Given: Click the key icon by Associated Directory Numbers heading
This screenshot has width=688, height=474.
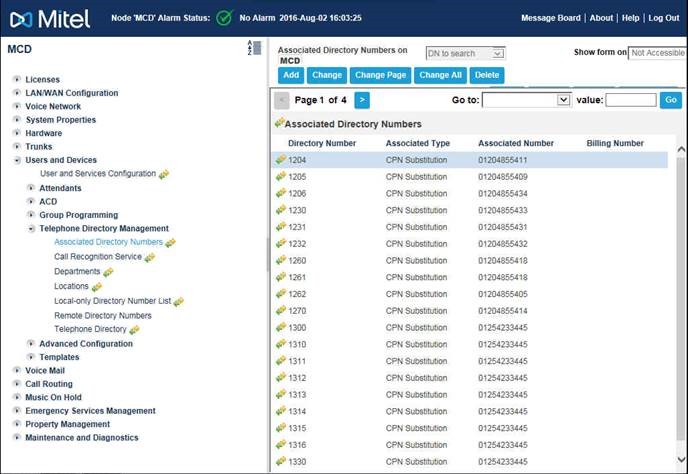Looking at the screenshot, I should [x=279, y=122].
